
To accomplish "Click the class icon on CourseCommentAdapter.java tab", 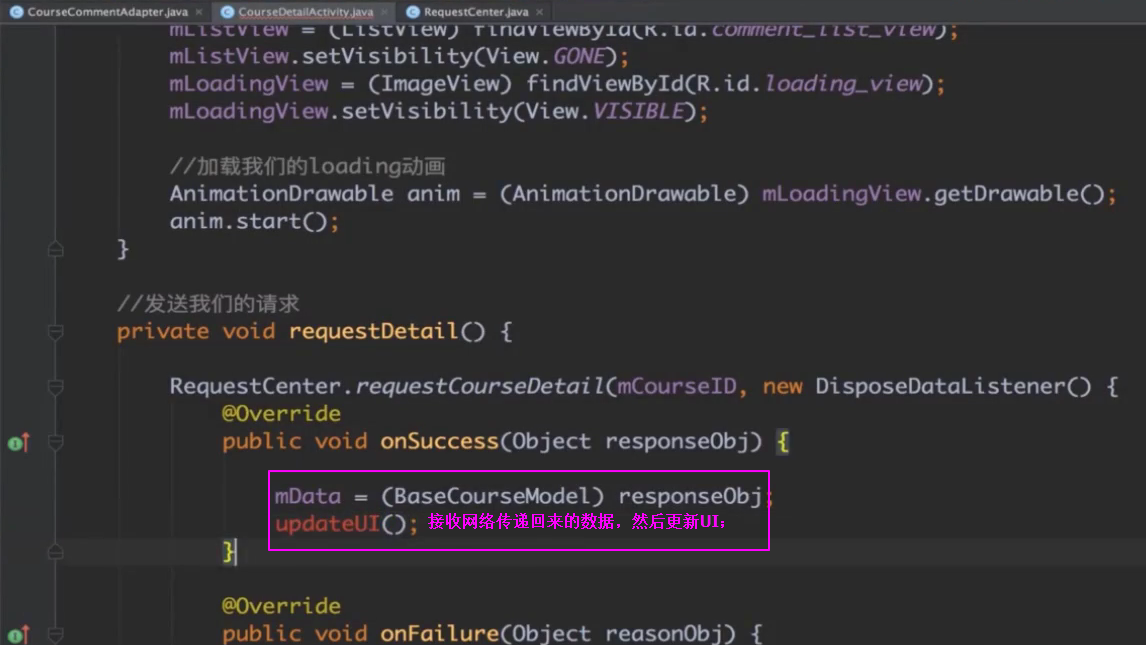I will click(16, 12).
